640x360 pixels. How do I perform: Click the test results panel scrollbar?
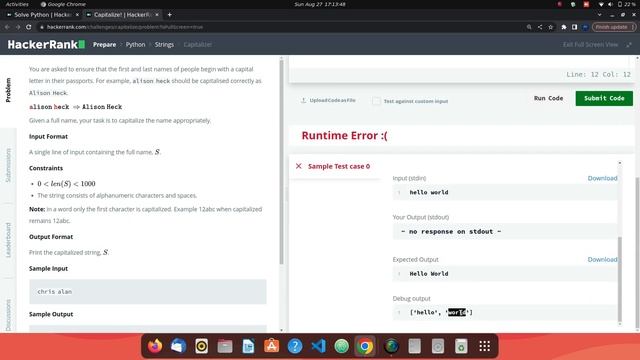coord(620,279)
